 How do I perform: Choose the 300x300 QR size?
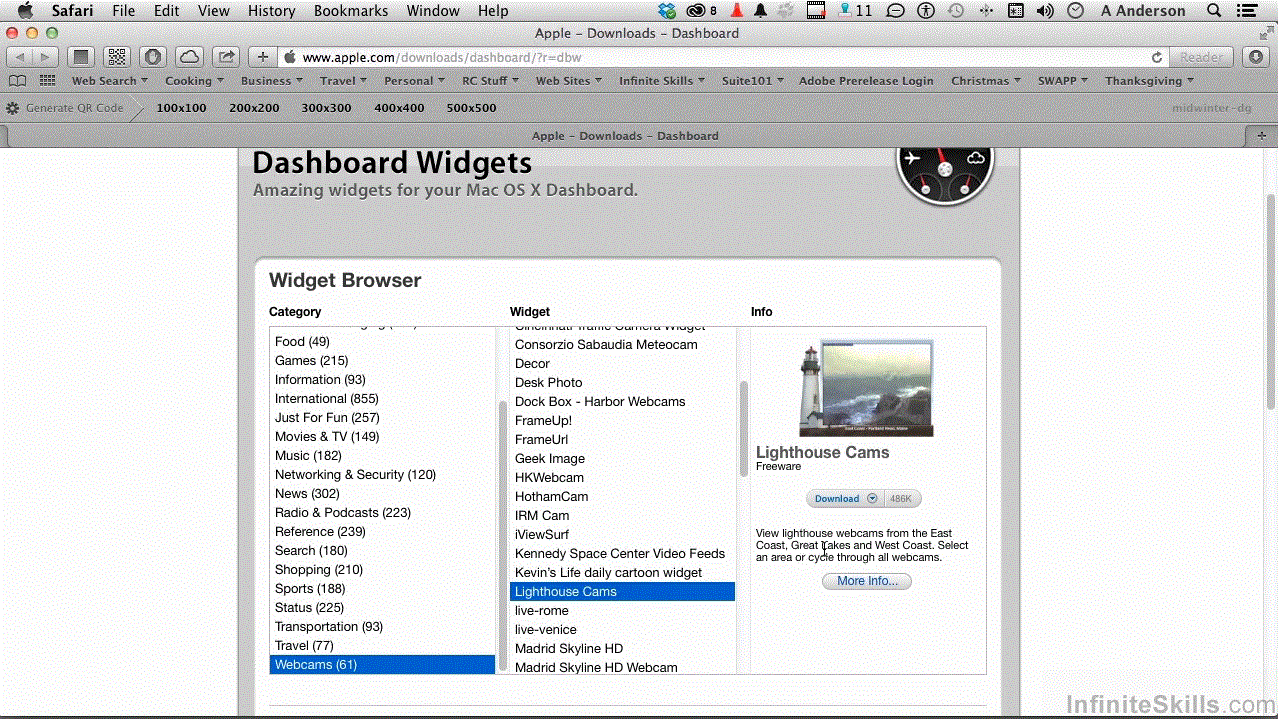click(x=326, y=108)
